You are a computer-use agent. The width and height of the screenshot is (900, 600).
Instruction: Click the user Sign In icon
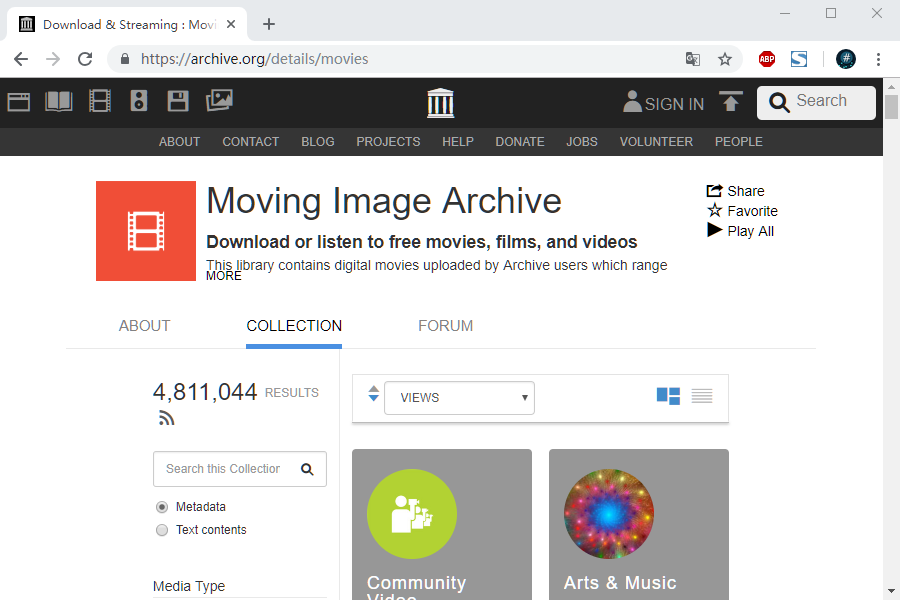coord(632,102)
